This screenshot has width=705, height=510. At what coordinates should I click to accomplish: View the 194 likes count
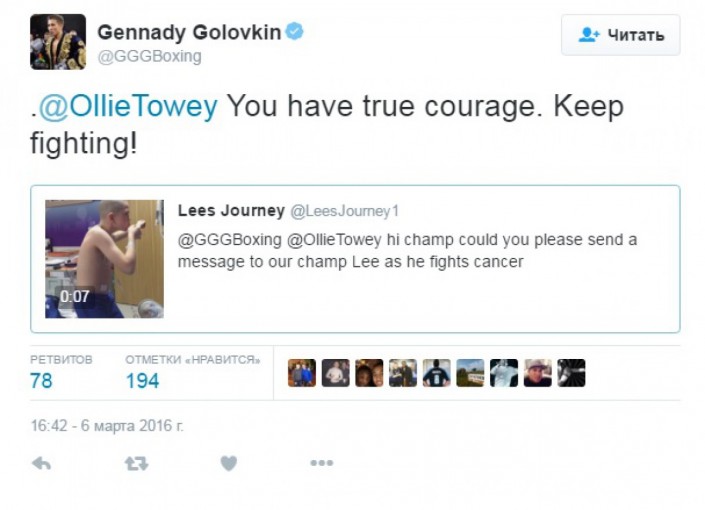coord(142,380)
